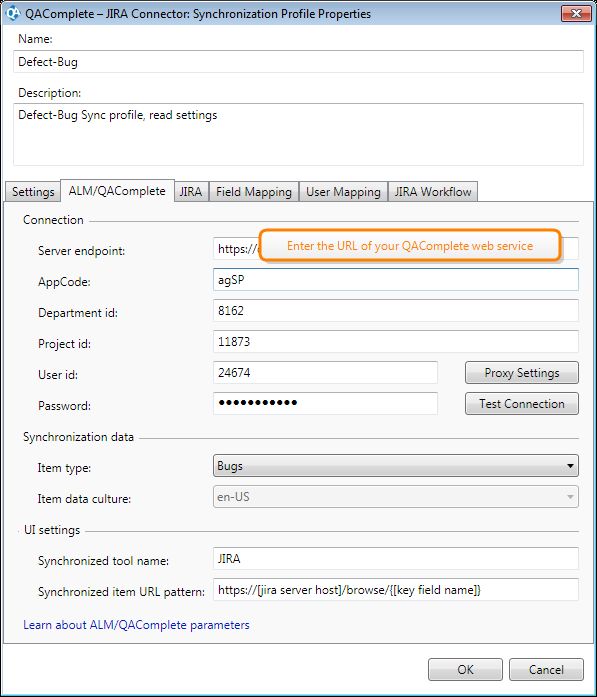Click the Cancel button

pos(546,670)
